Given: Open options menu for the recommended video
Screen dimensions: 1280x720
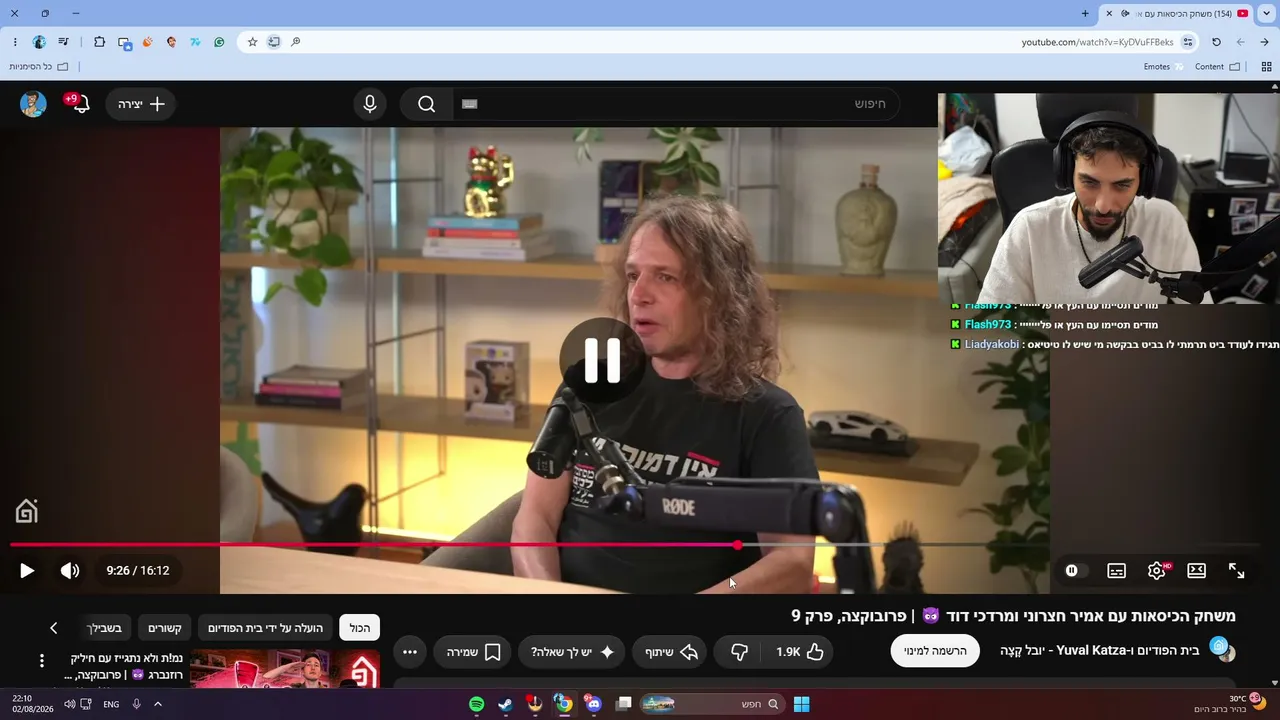Looking at the screenshot, I should point(42,660).
